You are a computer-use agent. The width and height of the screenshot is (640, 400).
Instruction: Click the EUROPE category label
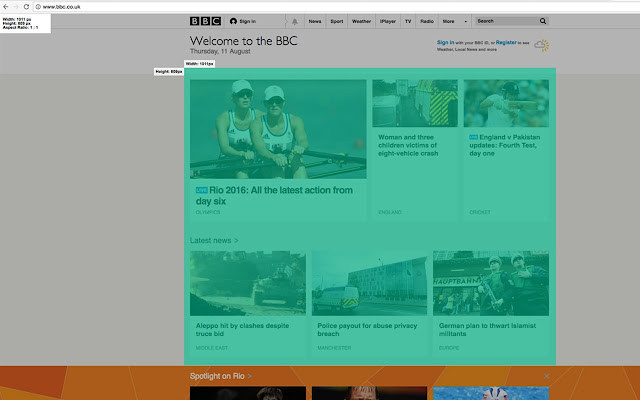click(449, 348)
